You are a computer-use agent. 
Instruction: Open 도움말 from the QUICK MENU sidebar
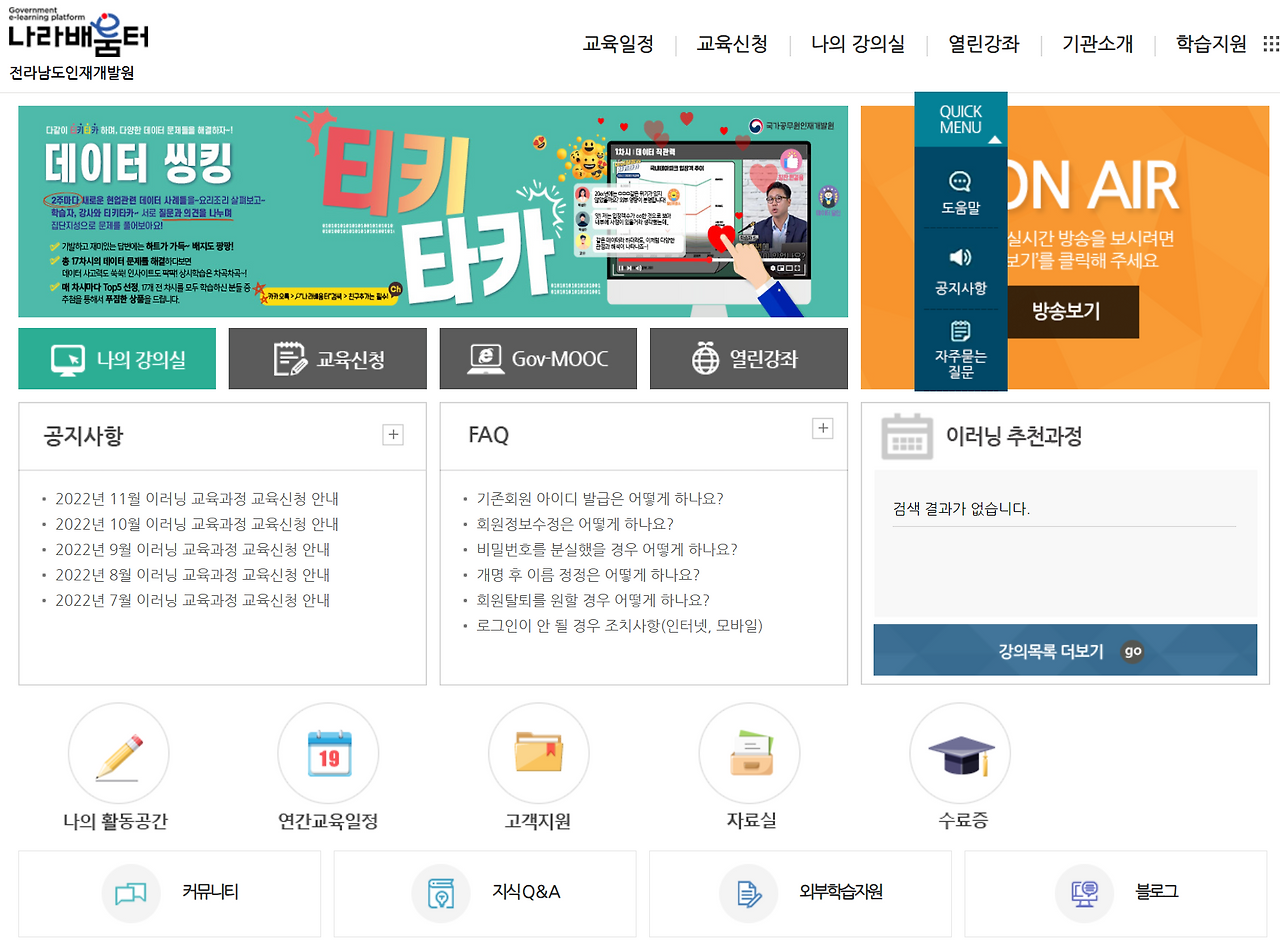click(961, 190)
